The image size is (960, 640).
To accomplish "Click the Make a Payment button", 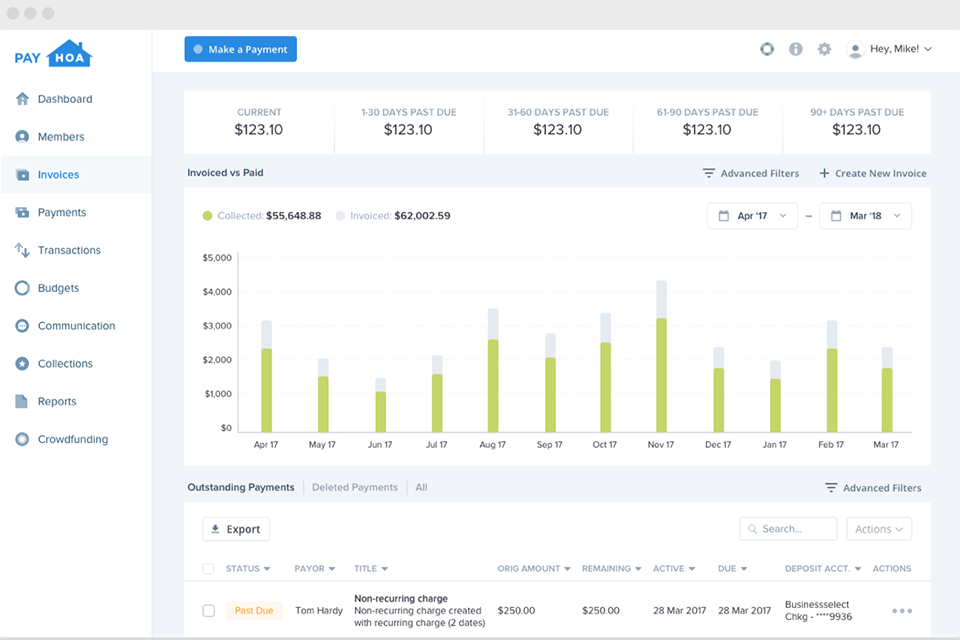I will click(x=240, y=48).
